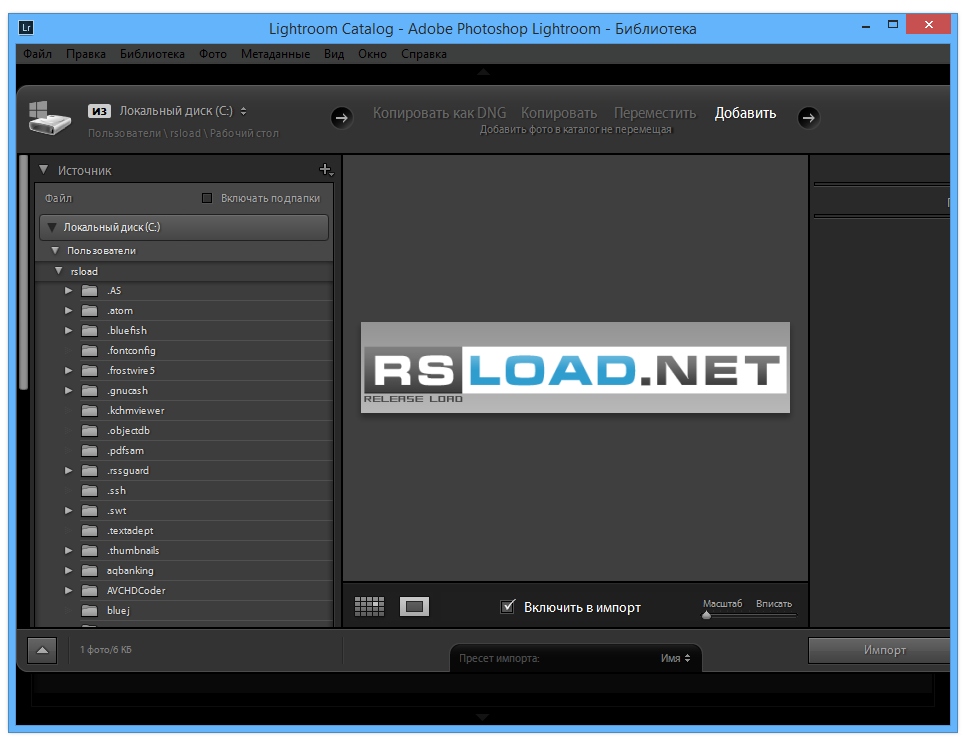
Task: Click the Вписать zoom label
Action: coord(773,603)
